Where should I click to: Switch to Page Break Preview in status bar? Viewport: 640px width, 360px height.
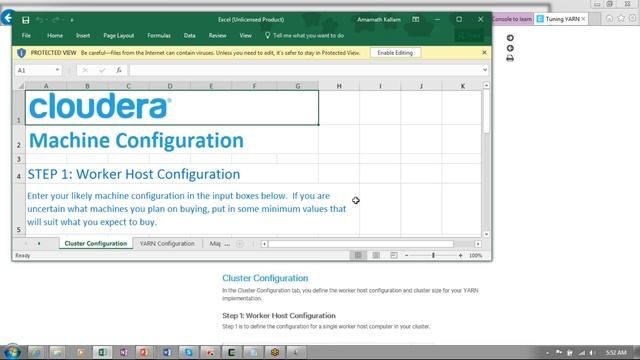tap(393, 255)
